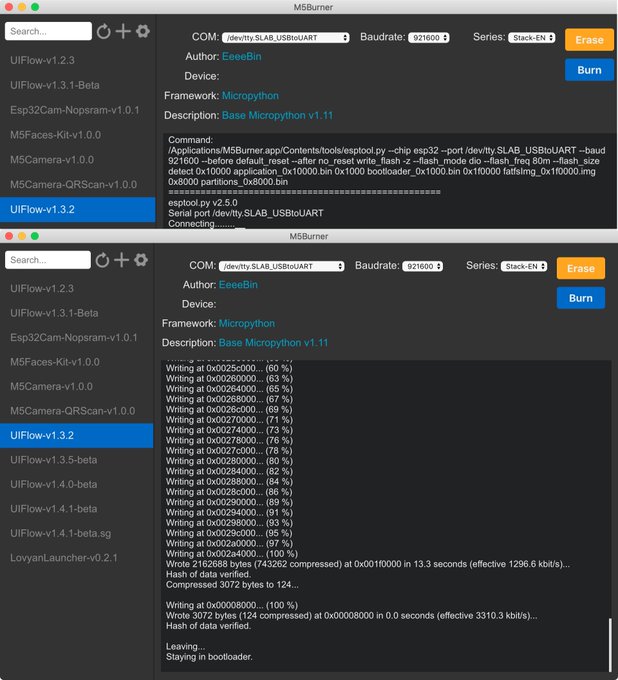Viewport: 618px width, 680px height.
Task: Click Micropython framework link in top window
Action: 250,96
